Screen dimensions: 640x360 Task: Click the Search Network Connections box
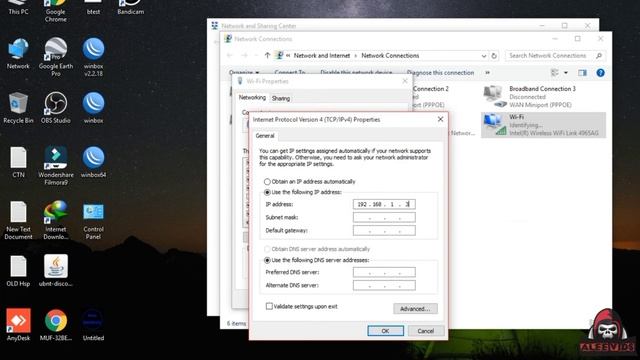coord(555,56)
